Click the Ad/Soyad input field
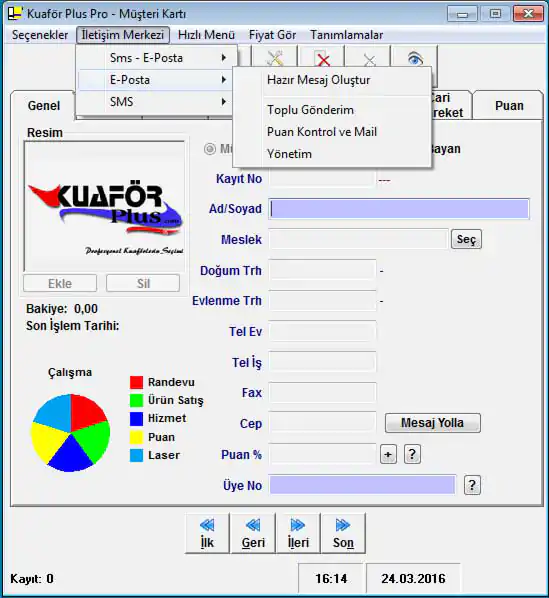The image size is (549, 598). point(399,209)
